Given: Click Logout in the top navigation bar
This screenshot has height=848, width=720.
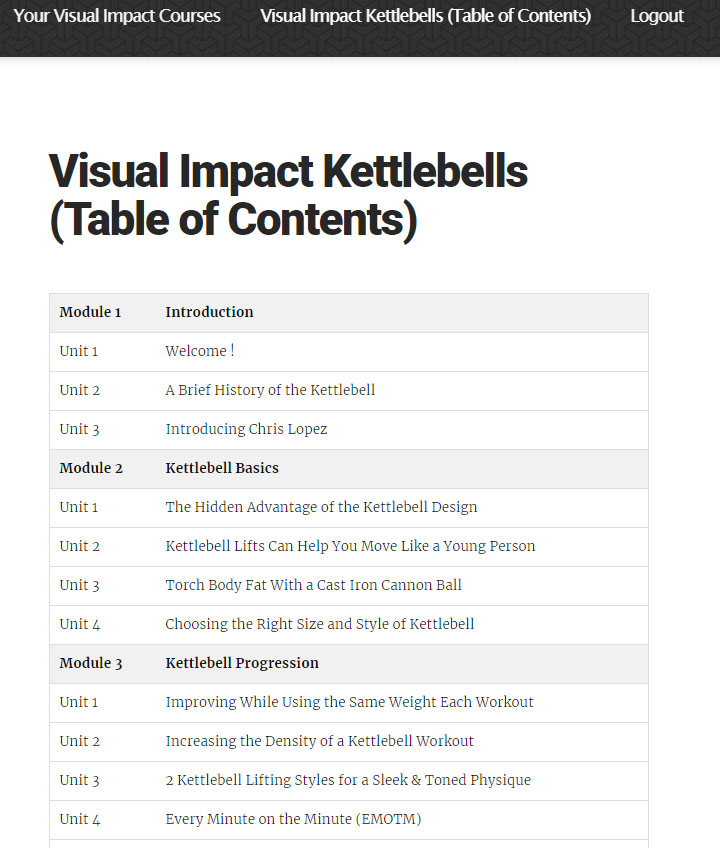Looking at the screenshot, I should (x=657, y=16).
